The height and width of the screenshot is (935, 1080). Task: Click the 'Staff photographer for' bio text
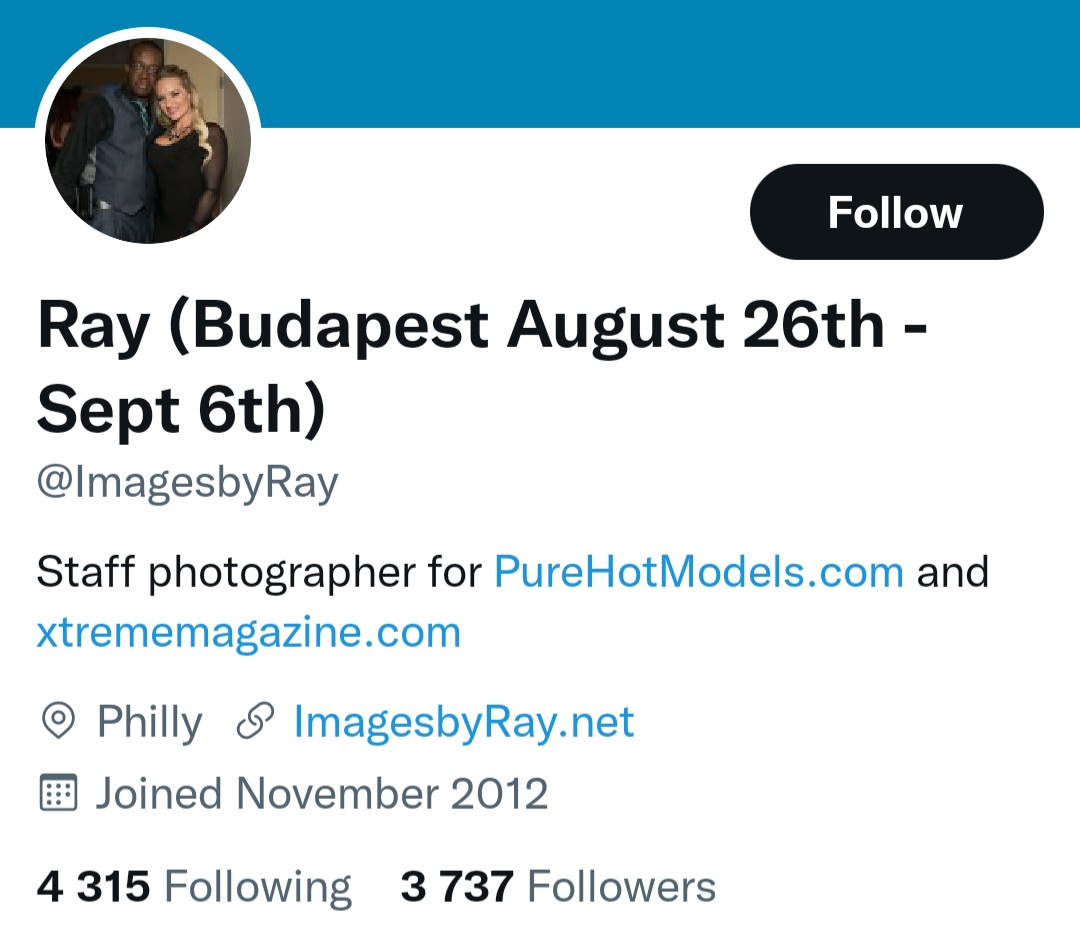pos(260,572)
